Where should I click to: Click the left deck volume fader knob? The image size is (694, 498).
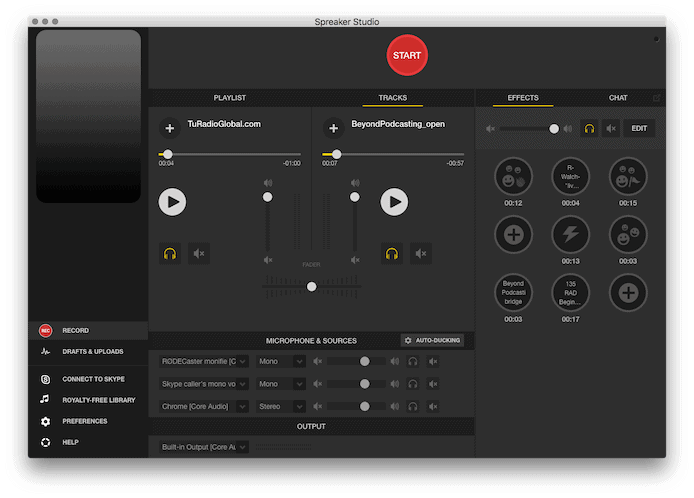tap(267, 197)
